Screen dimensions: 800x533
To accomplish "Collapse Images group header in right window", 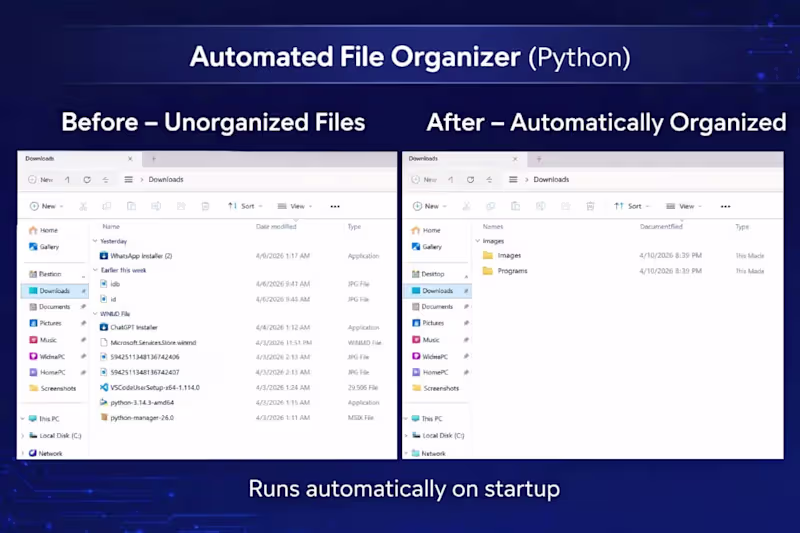I will pyautogui.click(x=478, y=241).
